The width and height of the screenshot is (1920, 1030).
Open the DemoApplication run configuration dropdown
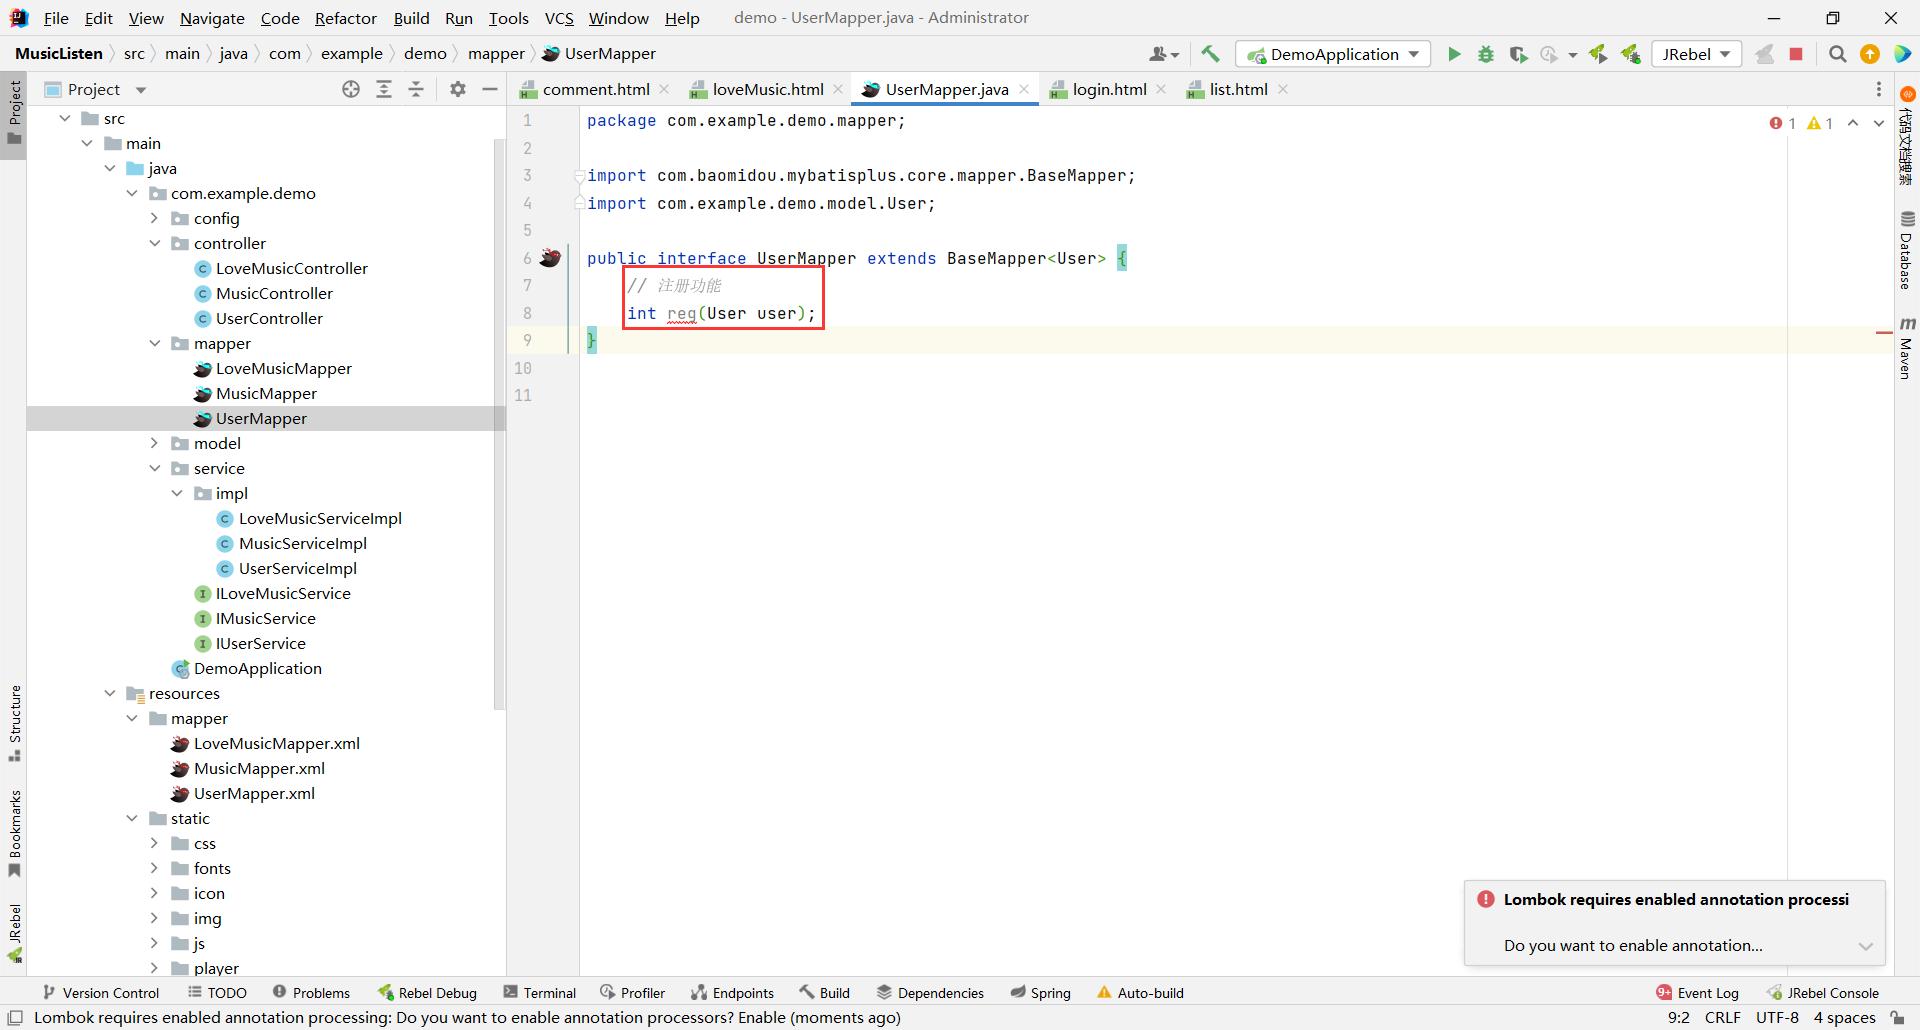click(1333, 54)
